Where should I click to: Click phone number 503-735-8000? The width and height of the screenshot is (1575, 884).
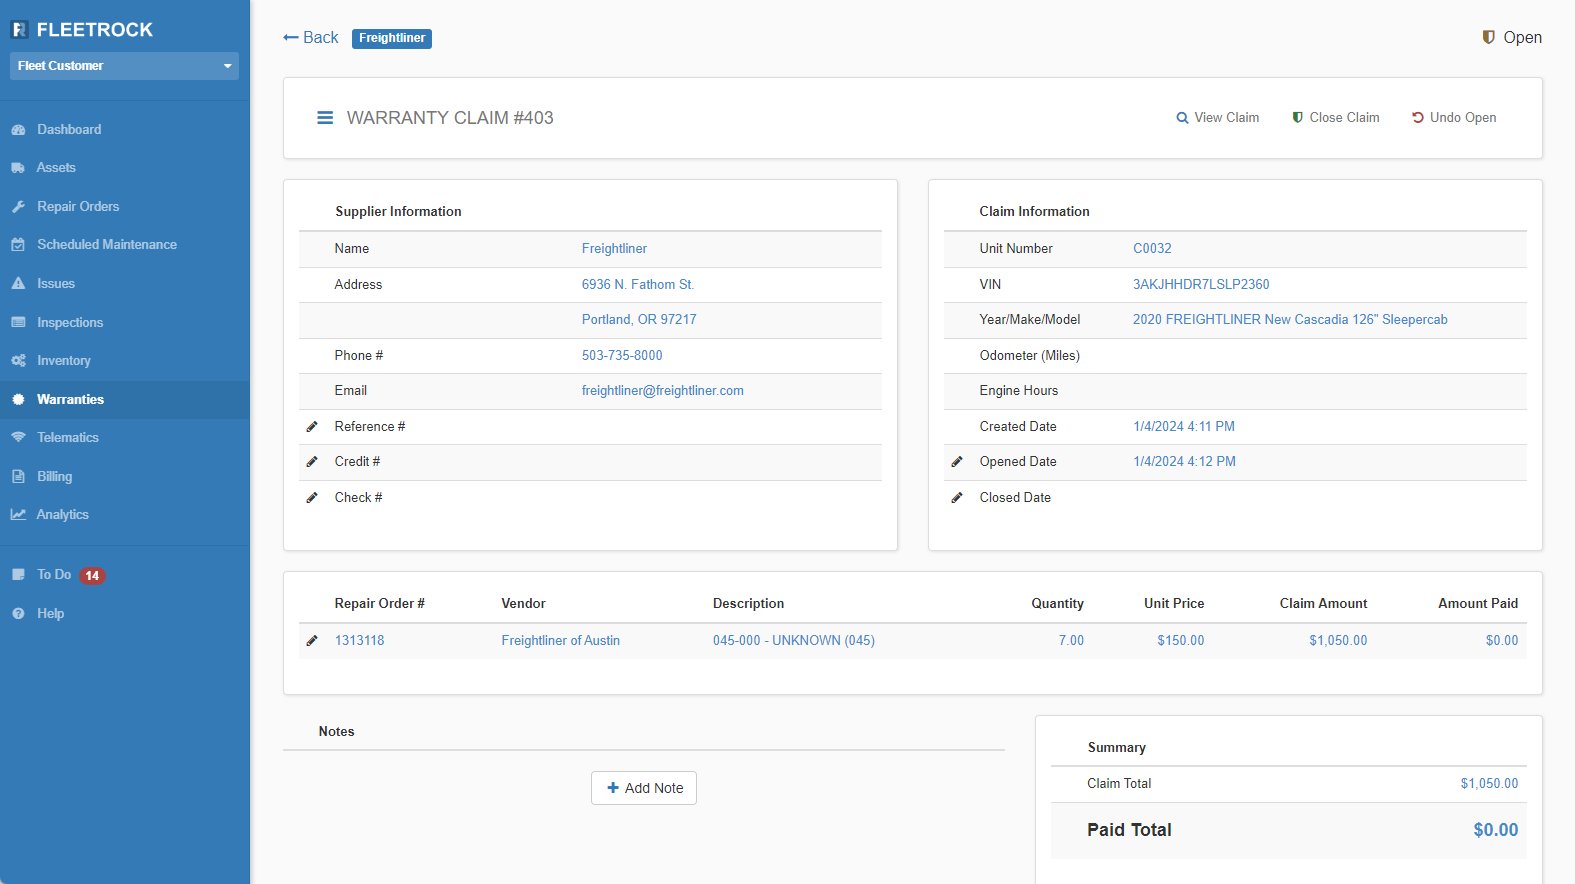[x=622, y=356]
